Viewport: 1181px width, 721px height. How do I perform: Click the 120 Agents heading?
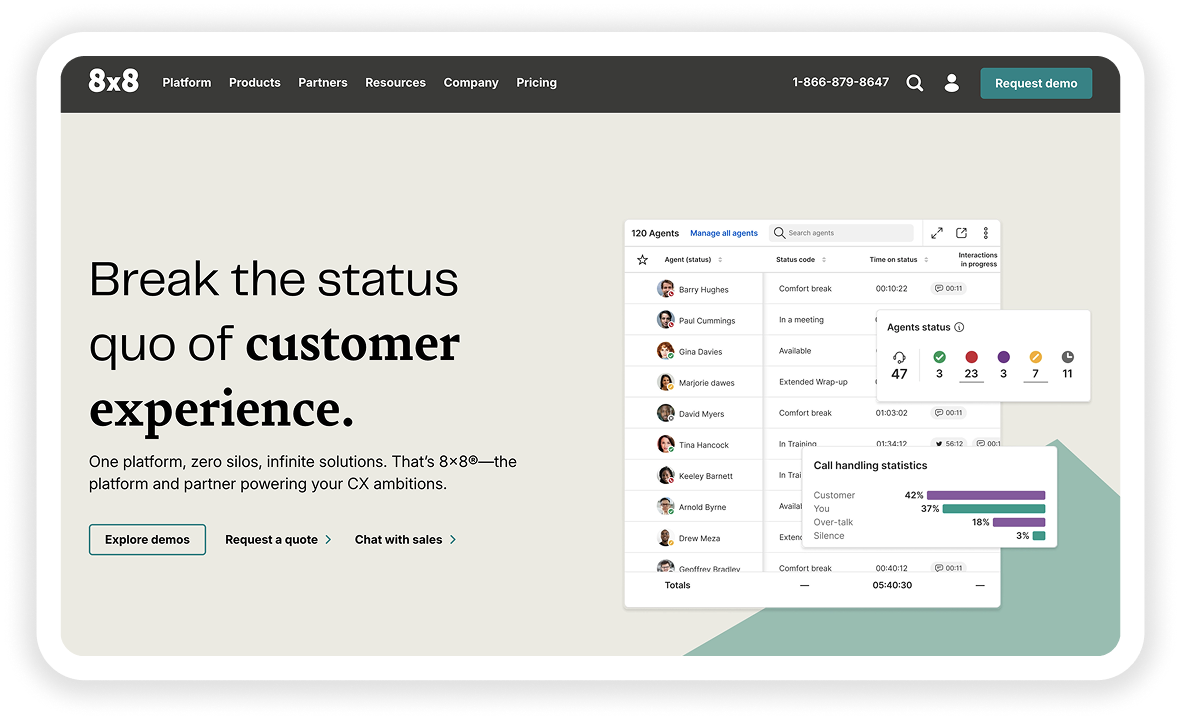(x=655, y=234)
